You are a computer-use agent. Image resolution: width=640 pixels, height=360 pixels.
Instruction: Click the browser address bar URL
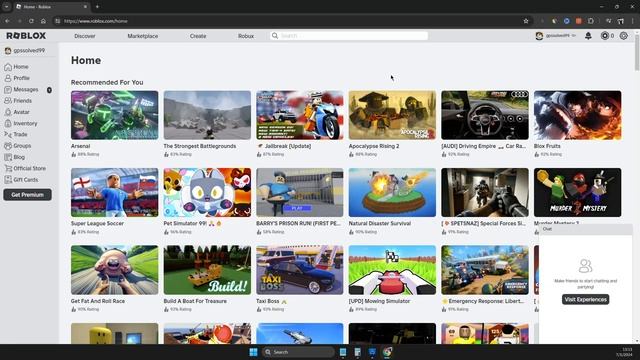(96, 21)
